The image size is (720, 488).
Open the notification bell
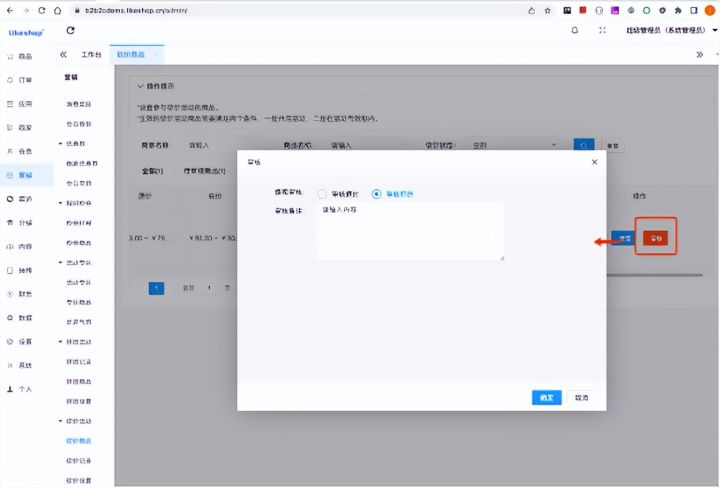pyautogui.click(x=574, y=30)
